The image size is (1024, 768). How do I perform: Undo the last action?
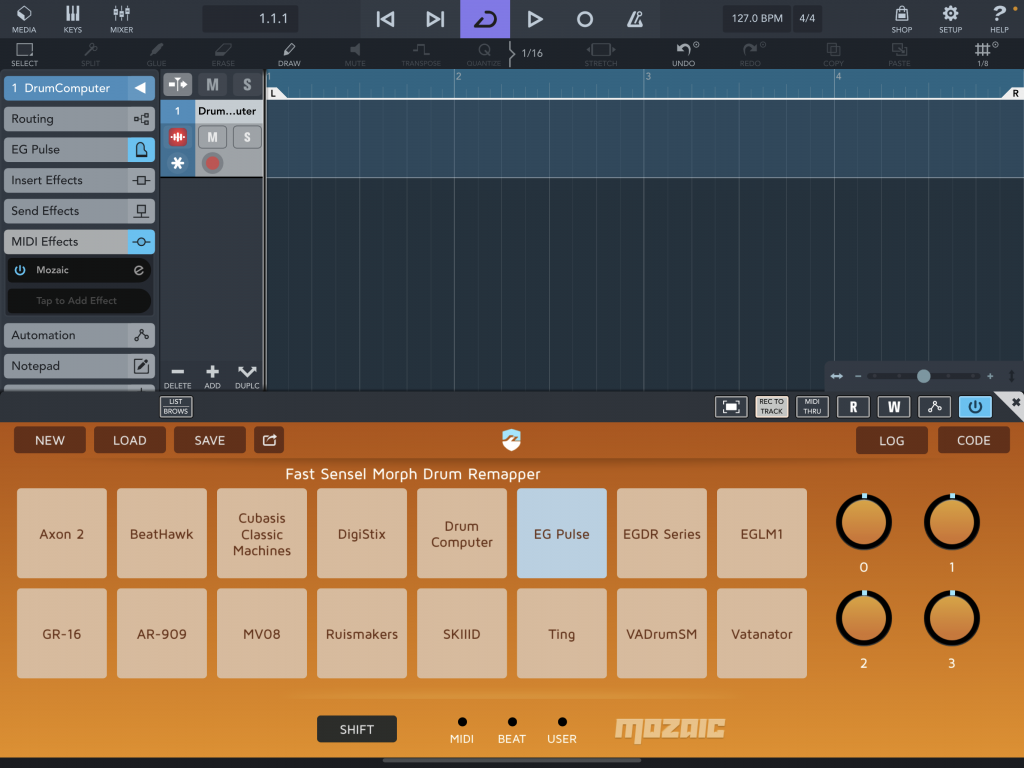click(684, 54)
